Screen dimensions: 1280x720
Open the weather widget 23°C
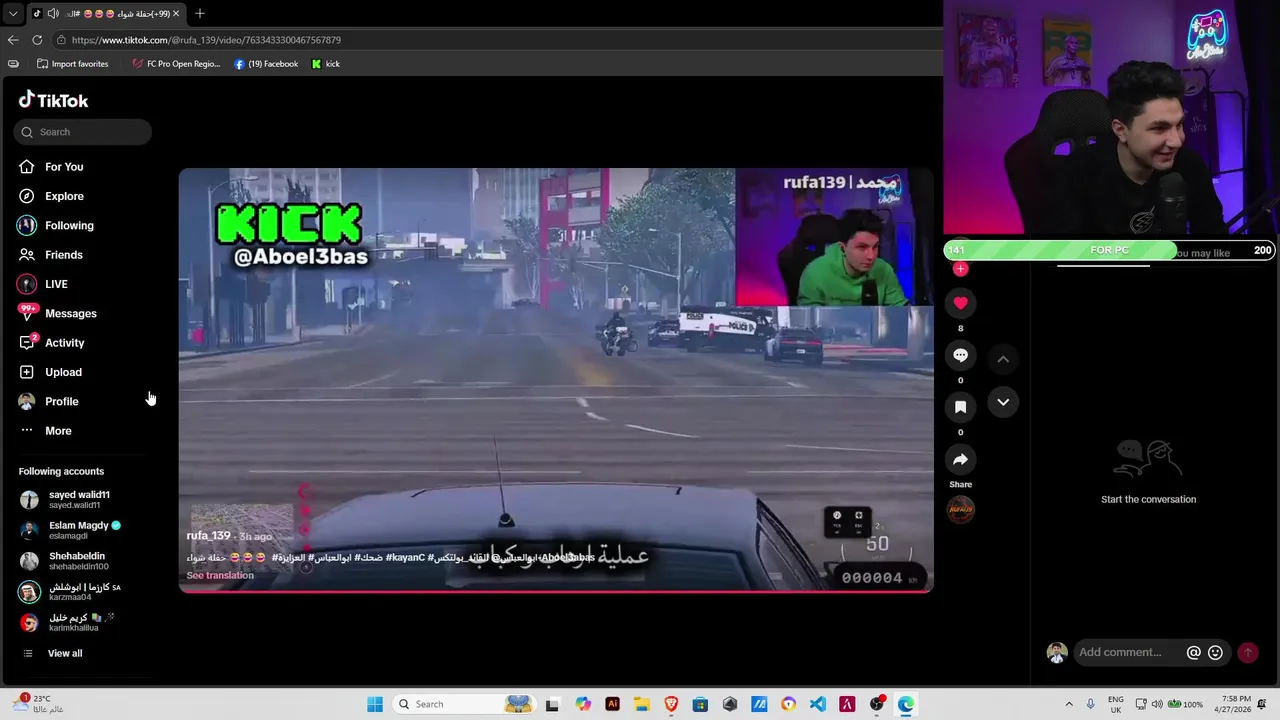tap(38, 704)
